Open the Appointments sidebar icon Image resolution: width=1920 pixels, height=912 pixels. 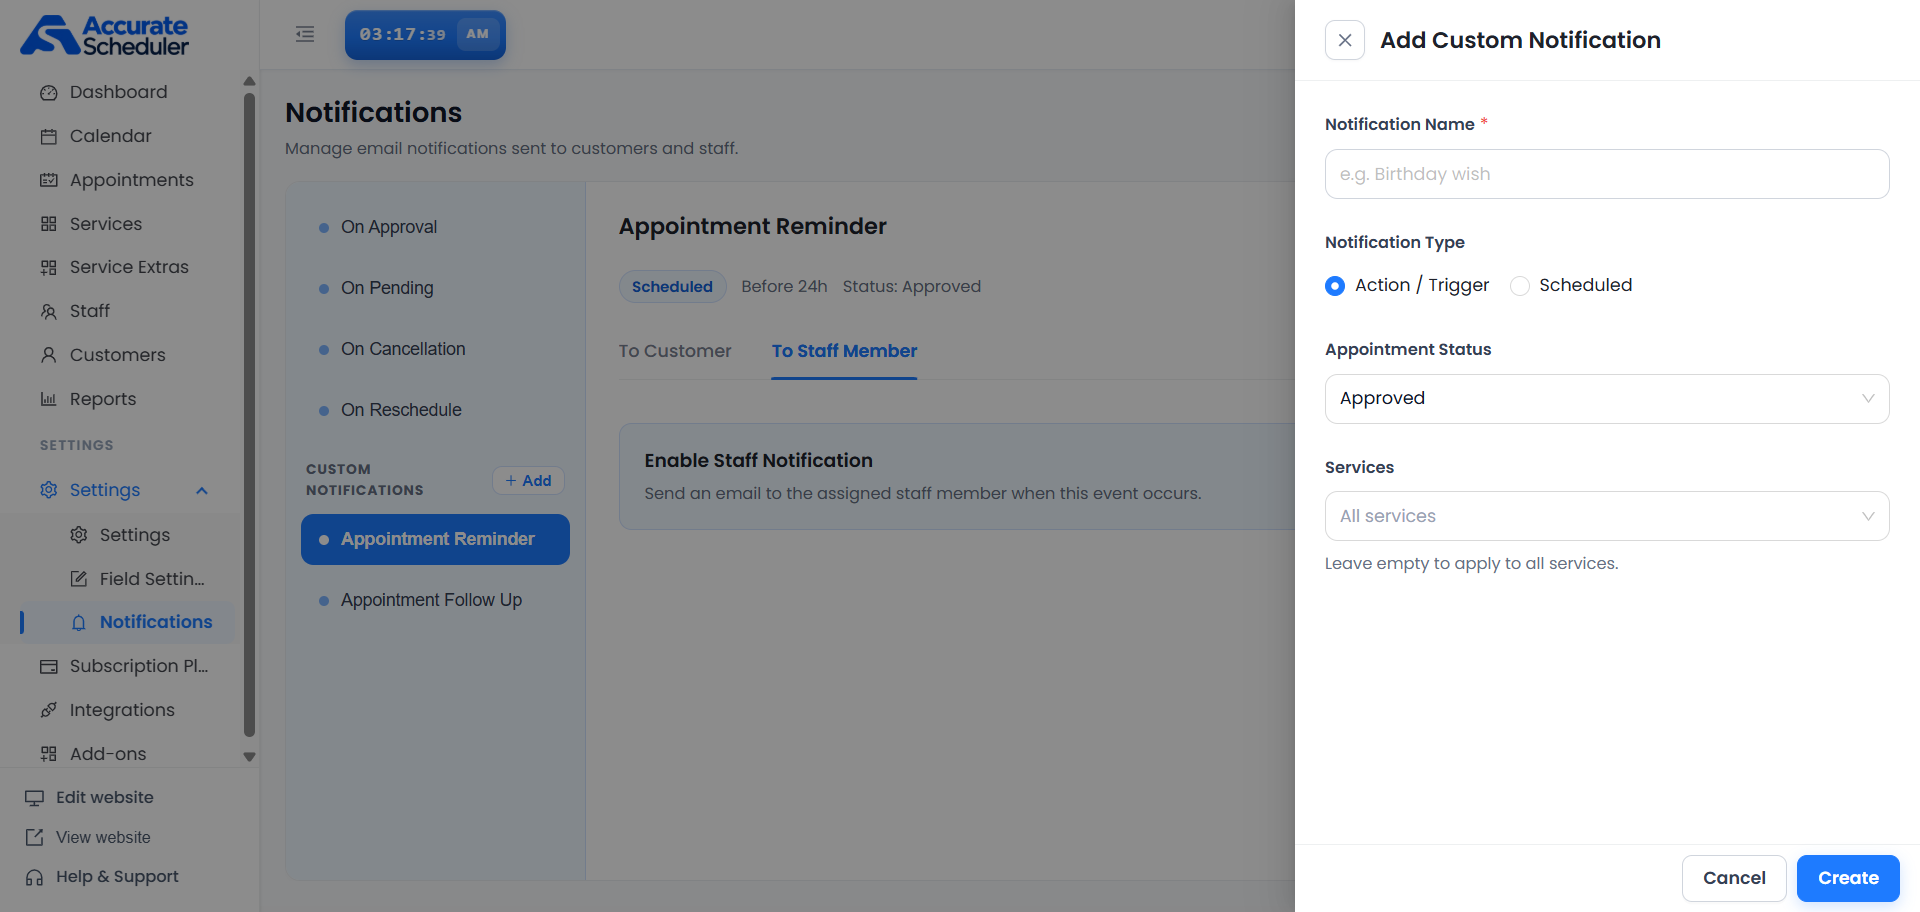coord(48,180)
